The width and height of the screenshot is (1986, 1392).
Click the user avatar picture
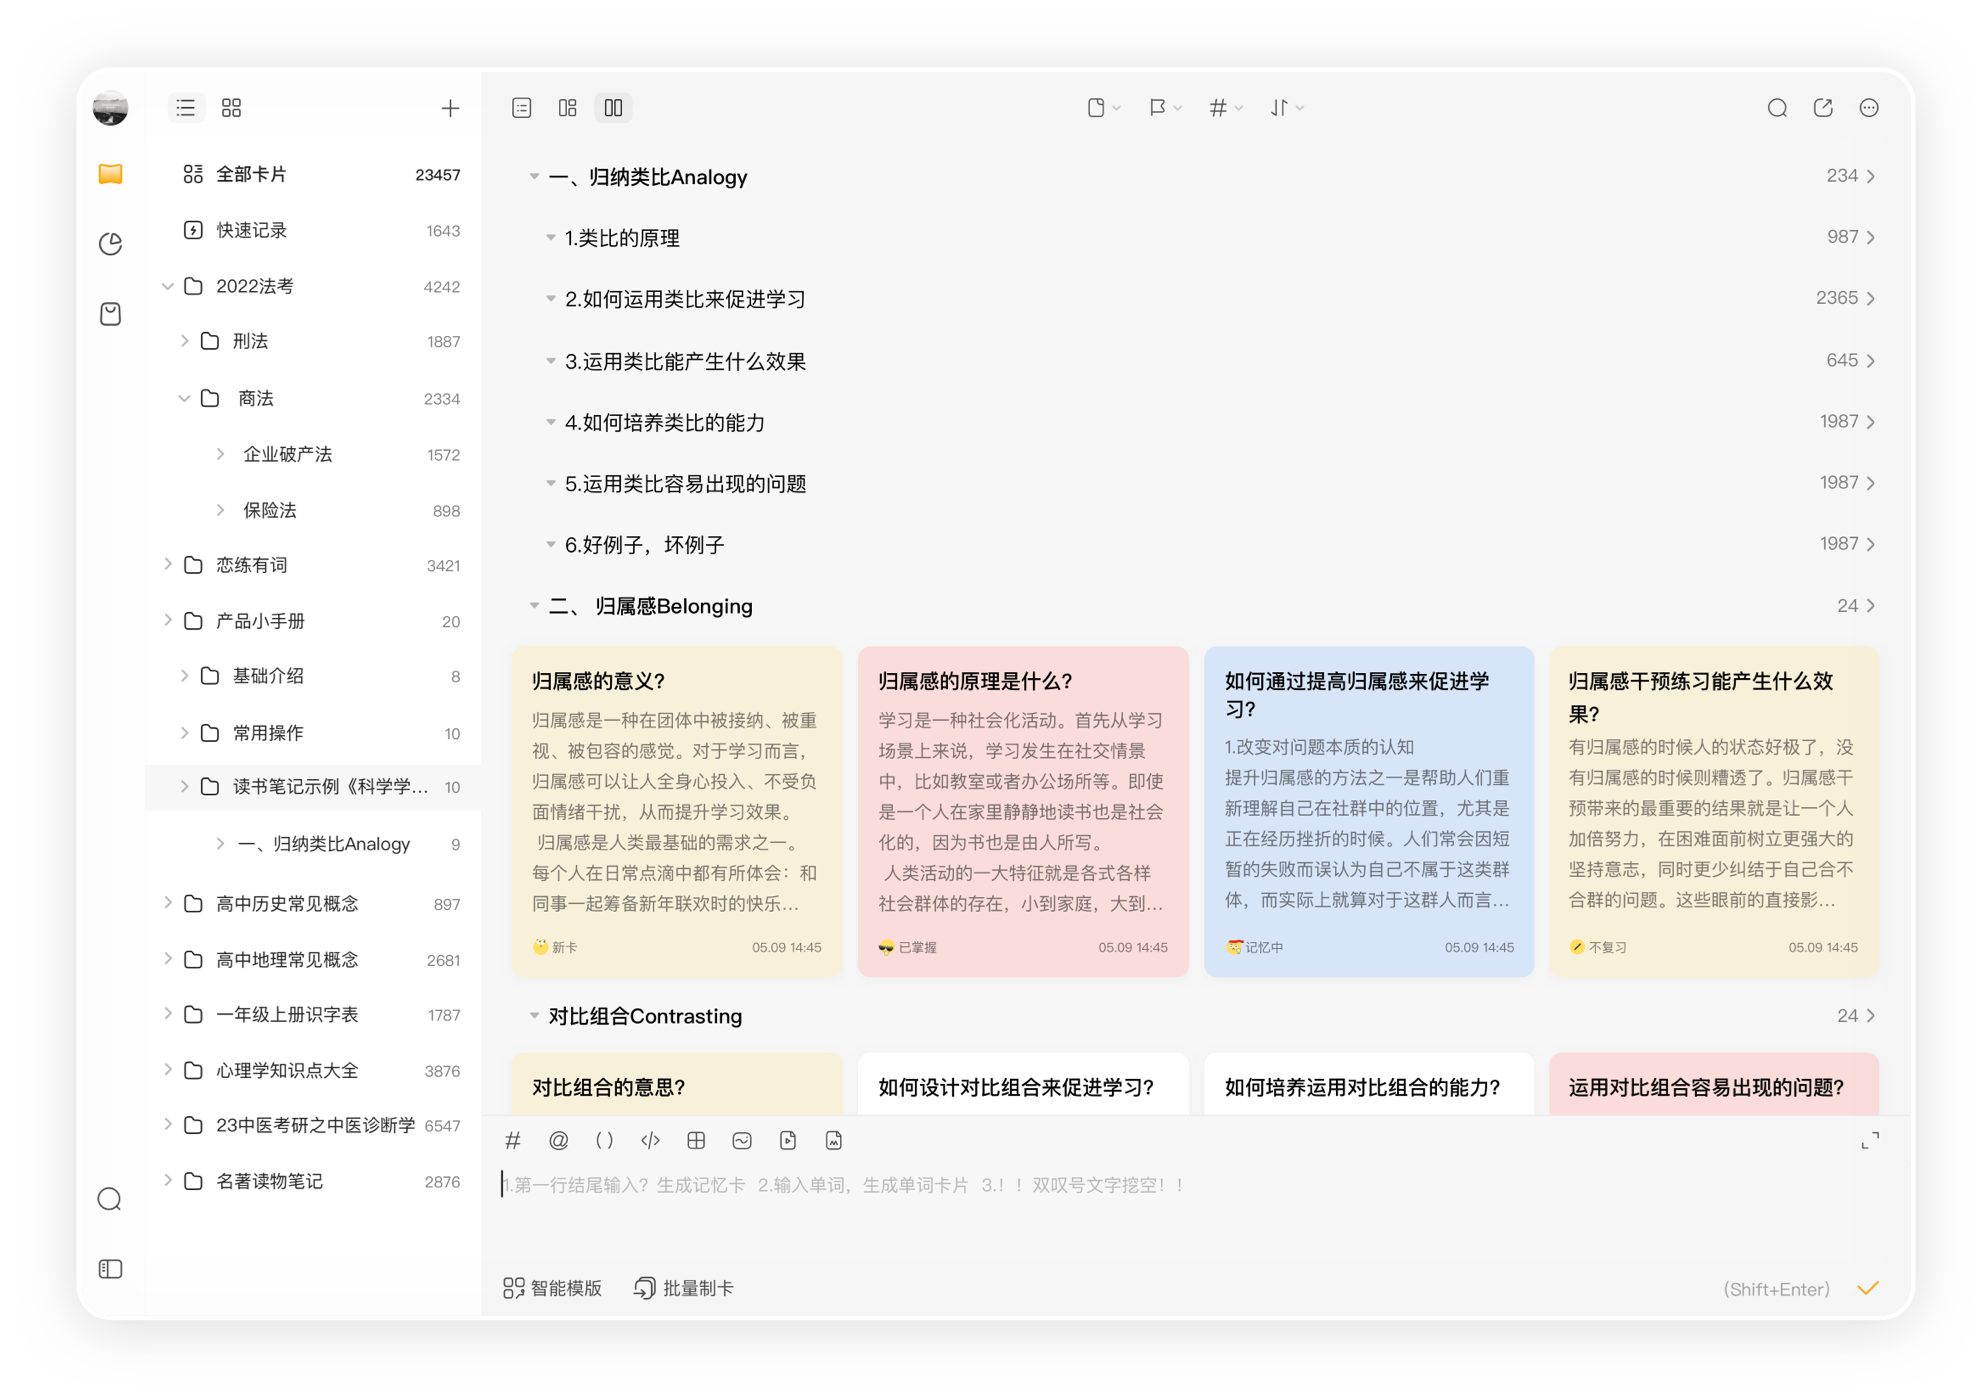pos(111,108)
